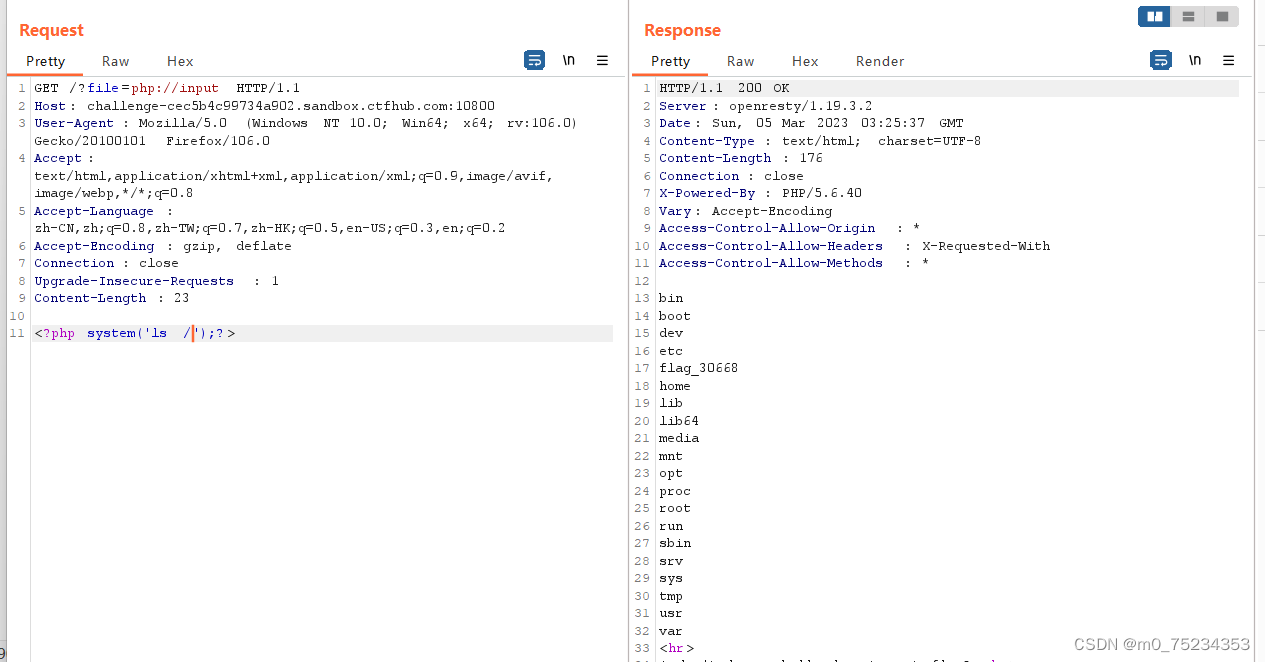Select side-by-side layout view icon
The image size is (1265, 662).
click(1154, 16)
